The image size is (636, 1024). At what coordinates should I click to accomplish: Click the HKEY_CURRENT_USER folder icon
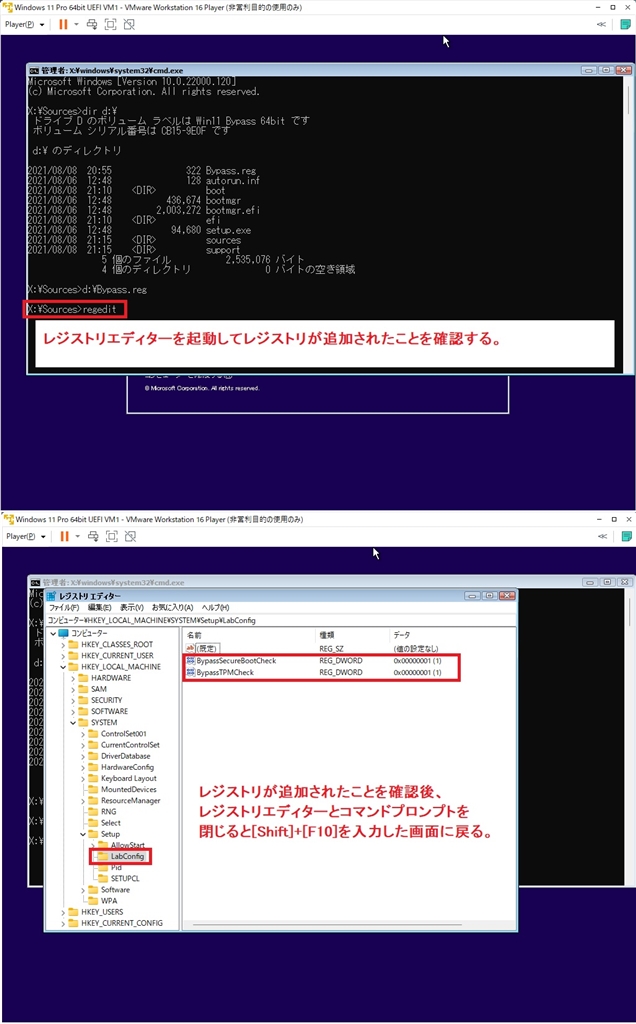click(x=73, y=656)
